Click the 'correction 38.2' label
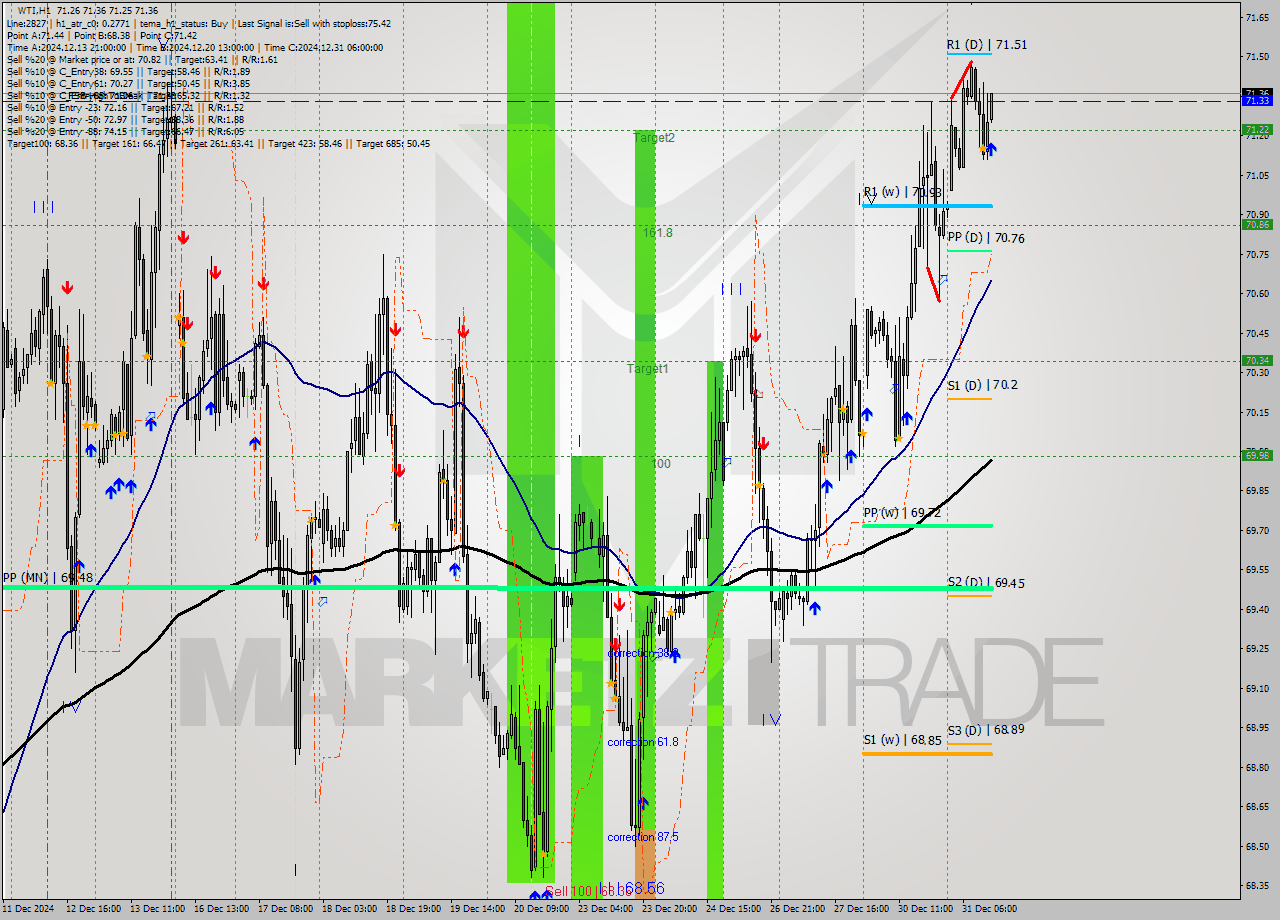Screen dimensions: 1280x920 point(643,653)
